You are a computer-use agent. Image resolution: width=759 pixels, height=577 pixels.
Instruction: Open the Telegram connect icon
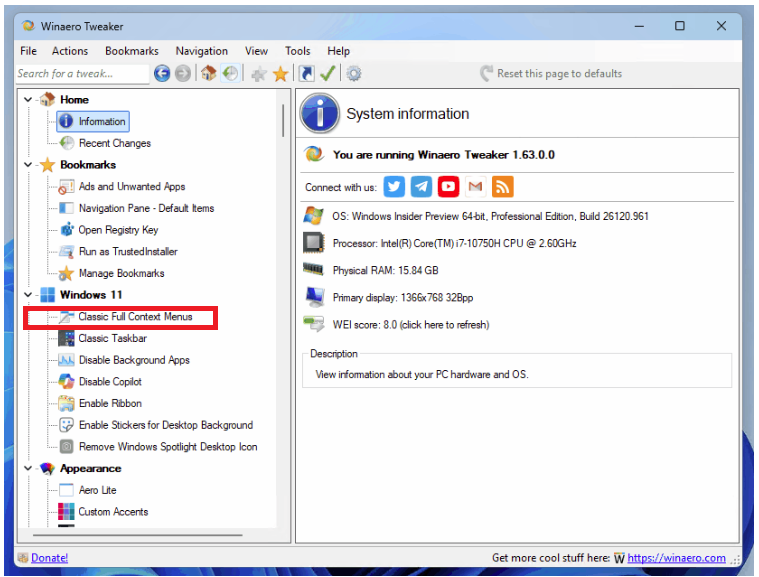tap(422, 187)
